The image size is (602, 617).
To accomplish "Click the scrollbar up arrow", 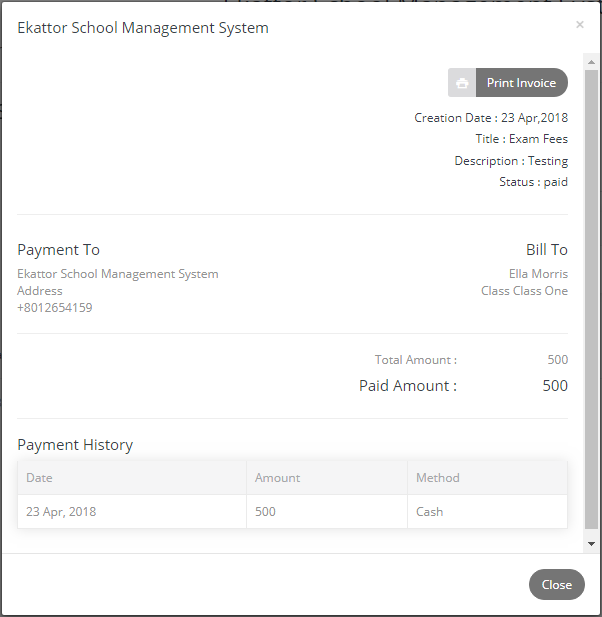I will [x=591, y=62].
